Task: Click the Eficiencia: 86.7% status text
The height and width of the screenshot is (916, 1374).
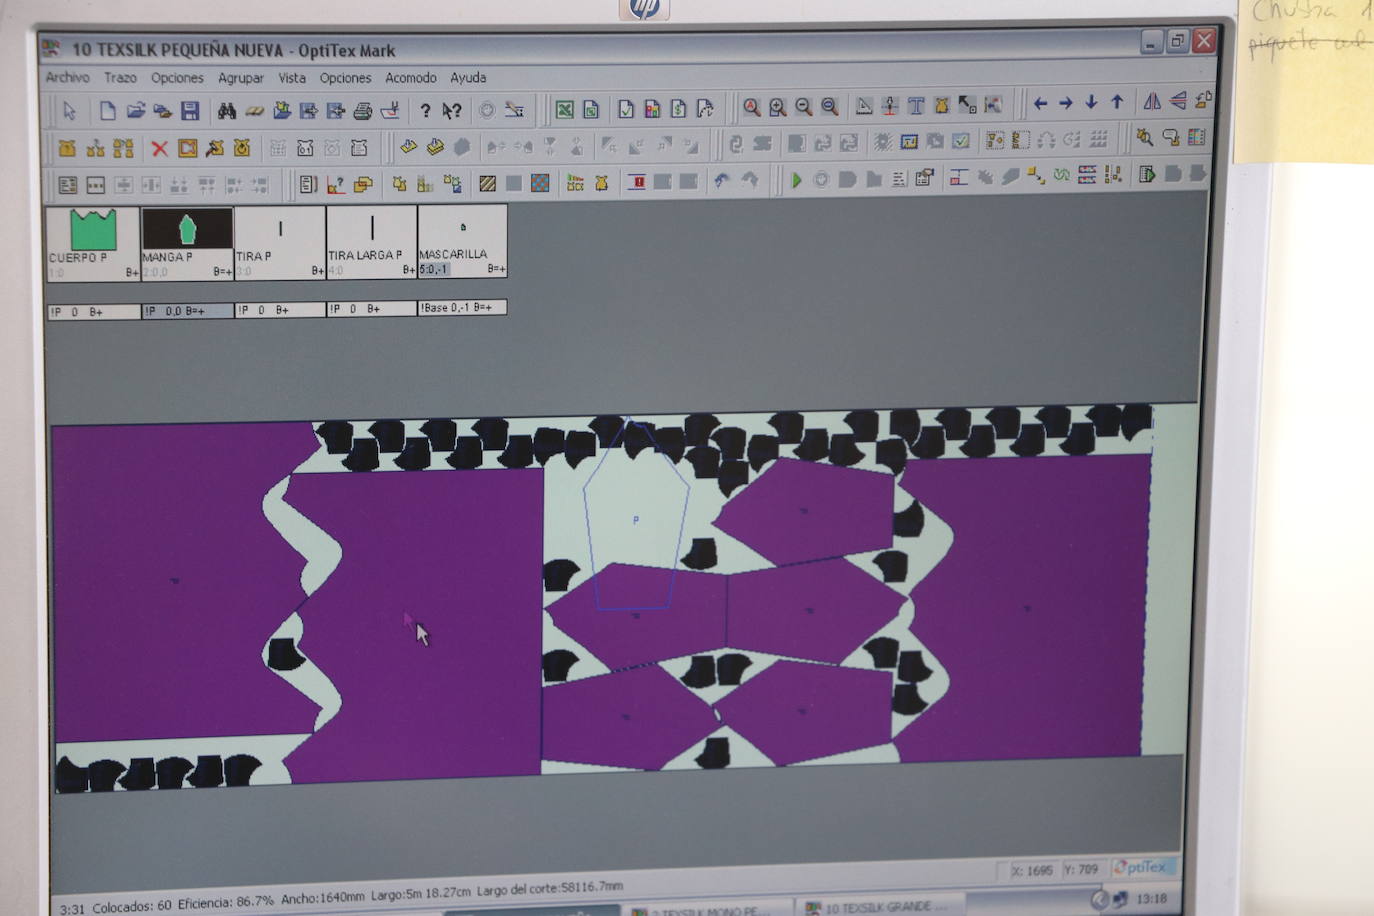Action: (x=225, y=903)
